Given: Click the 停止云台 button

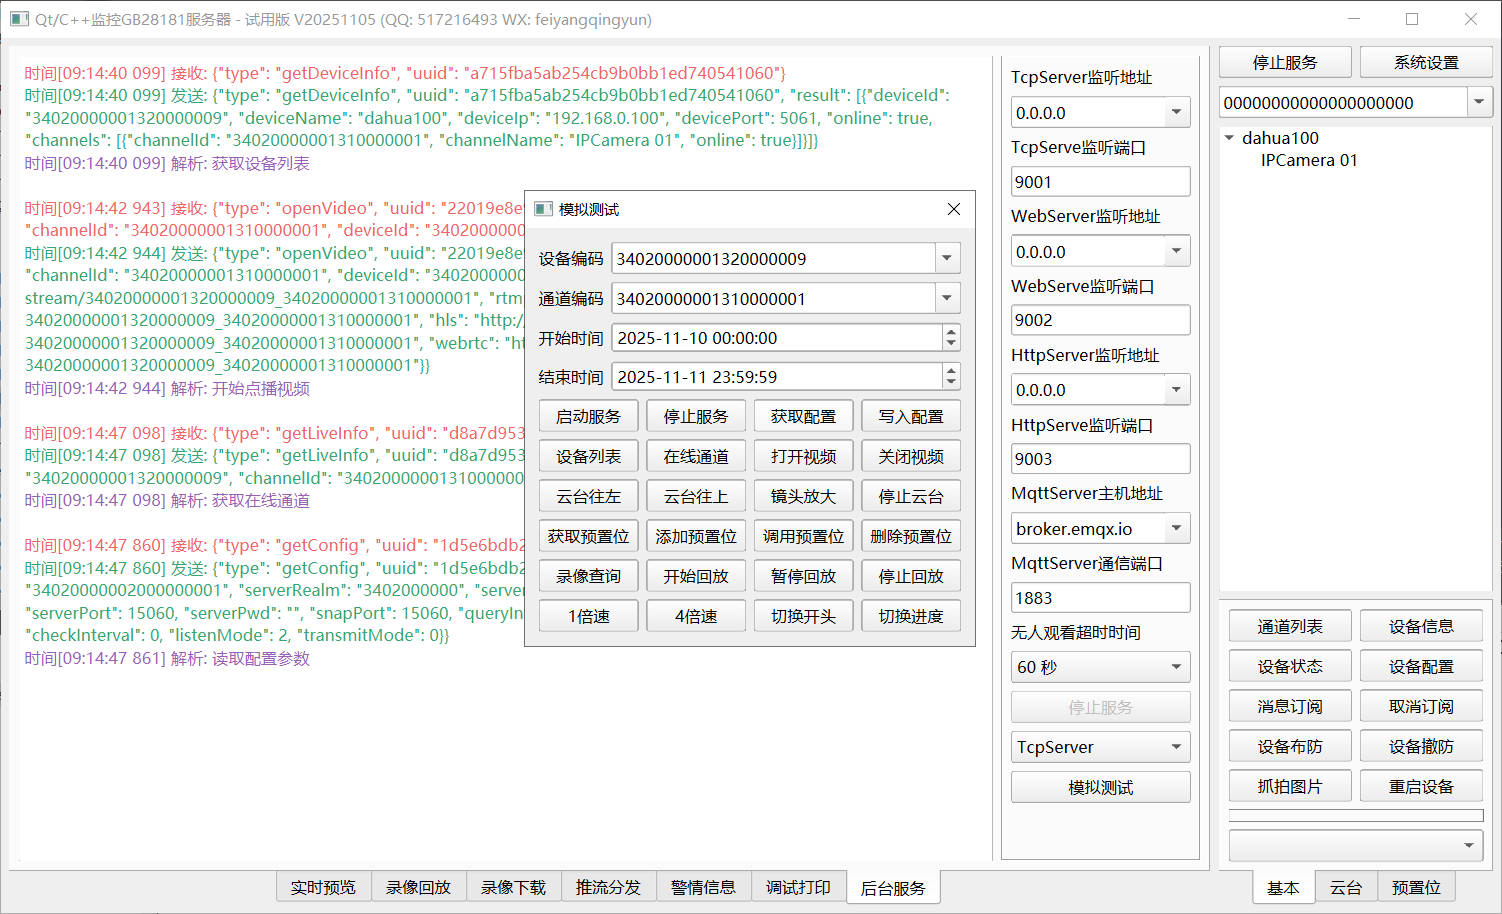Looking at the screenshot, I should [911, 496].
